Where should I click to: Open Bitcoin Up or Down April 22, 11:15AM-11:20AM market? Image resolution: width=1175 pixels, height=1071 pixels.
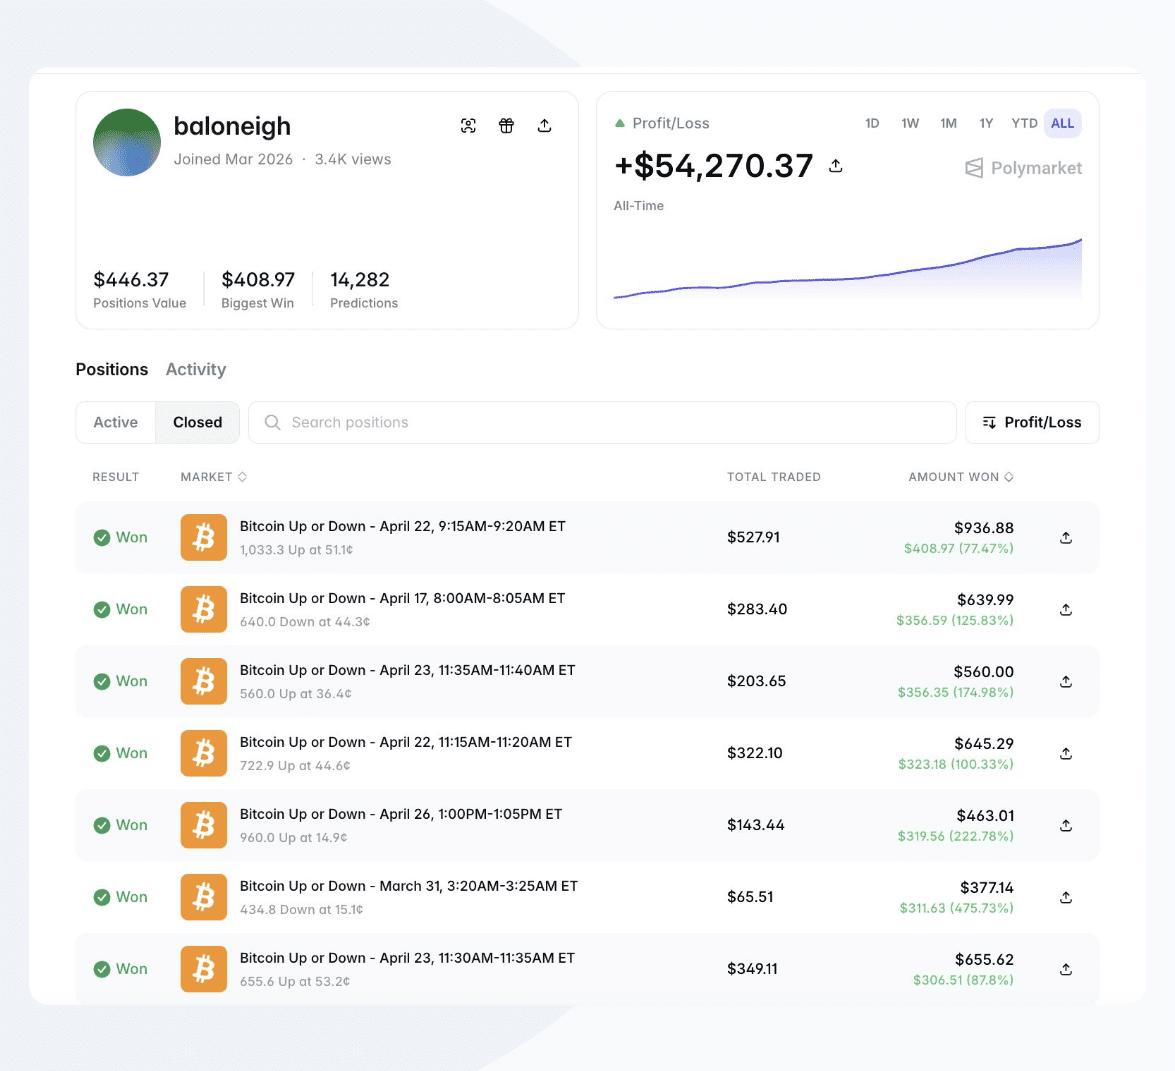[x=405, y=742]
